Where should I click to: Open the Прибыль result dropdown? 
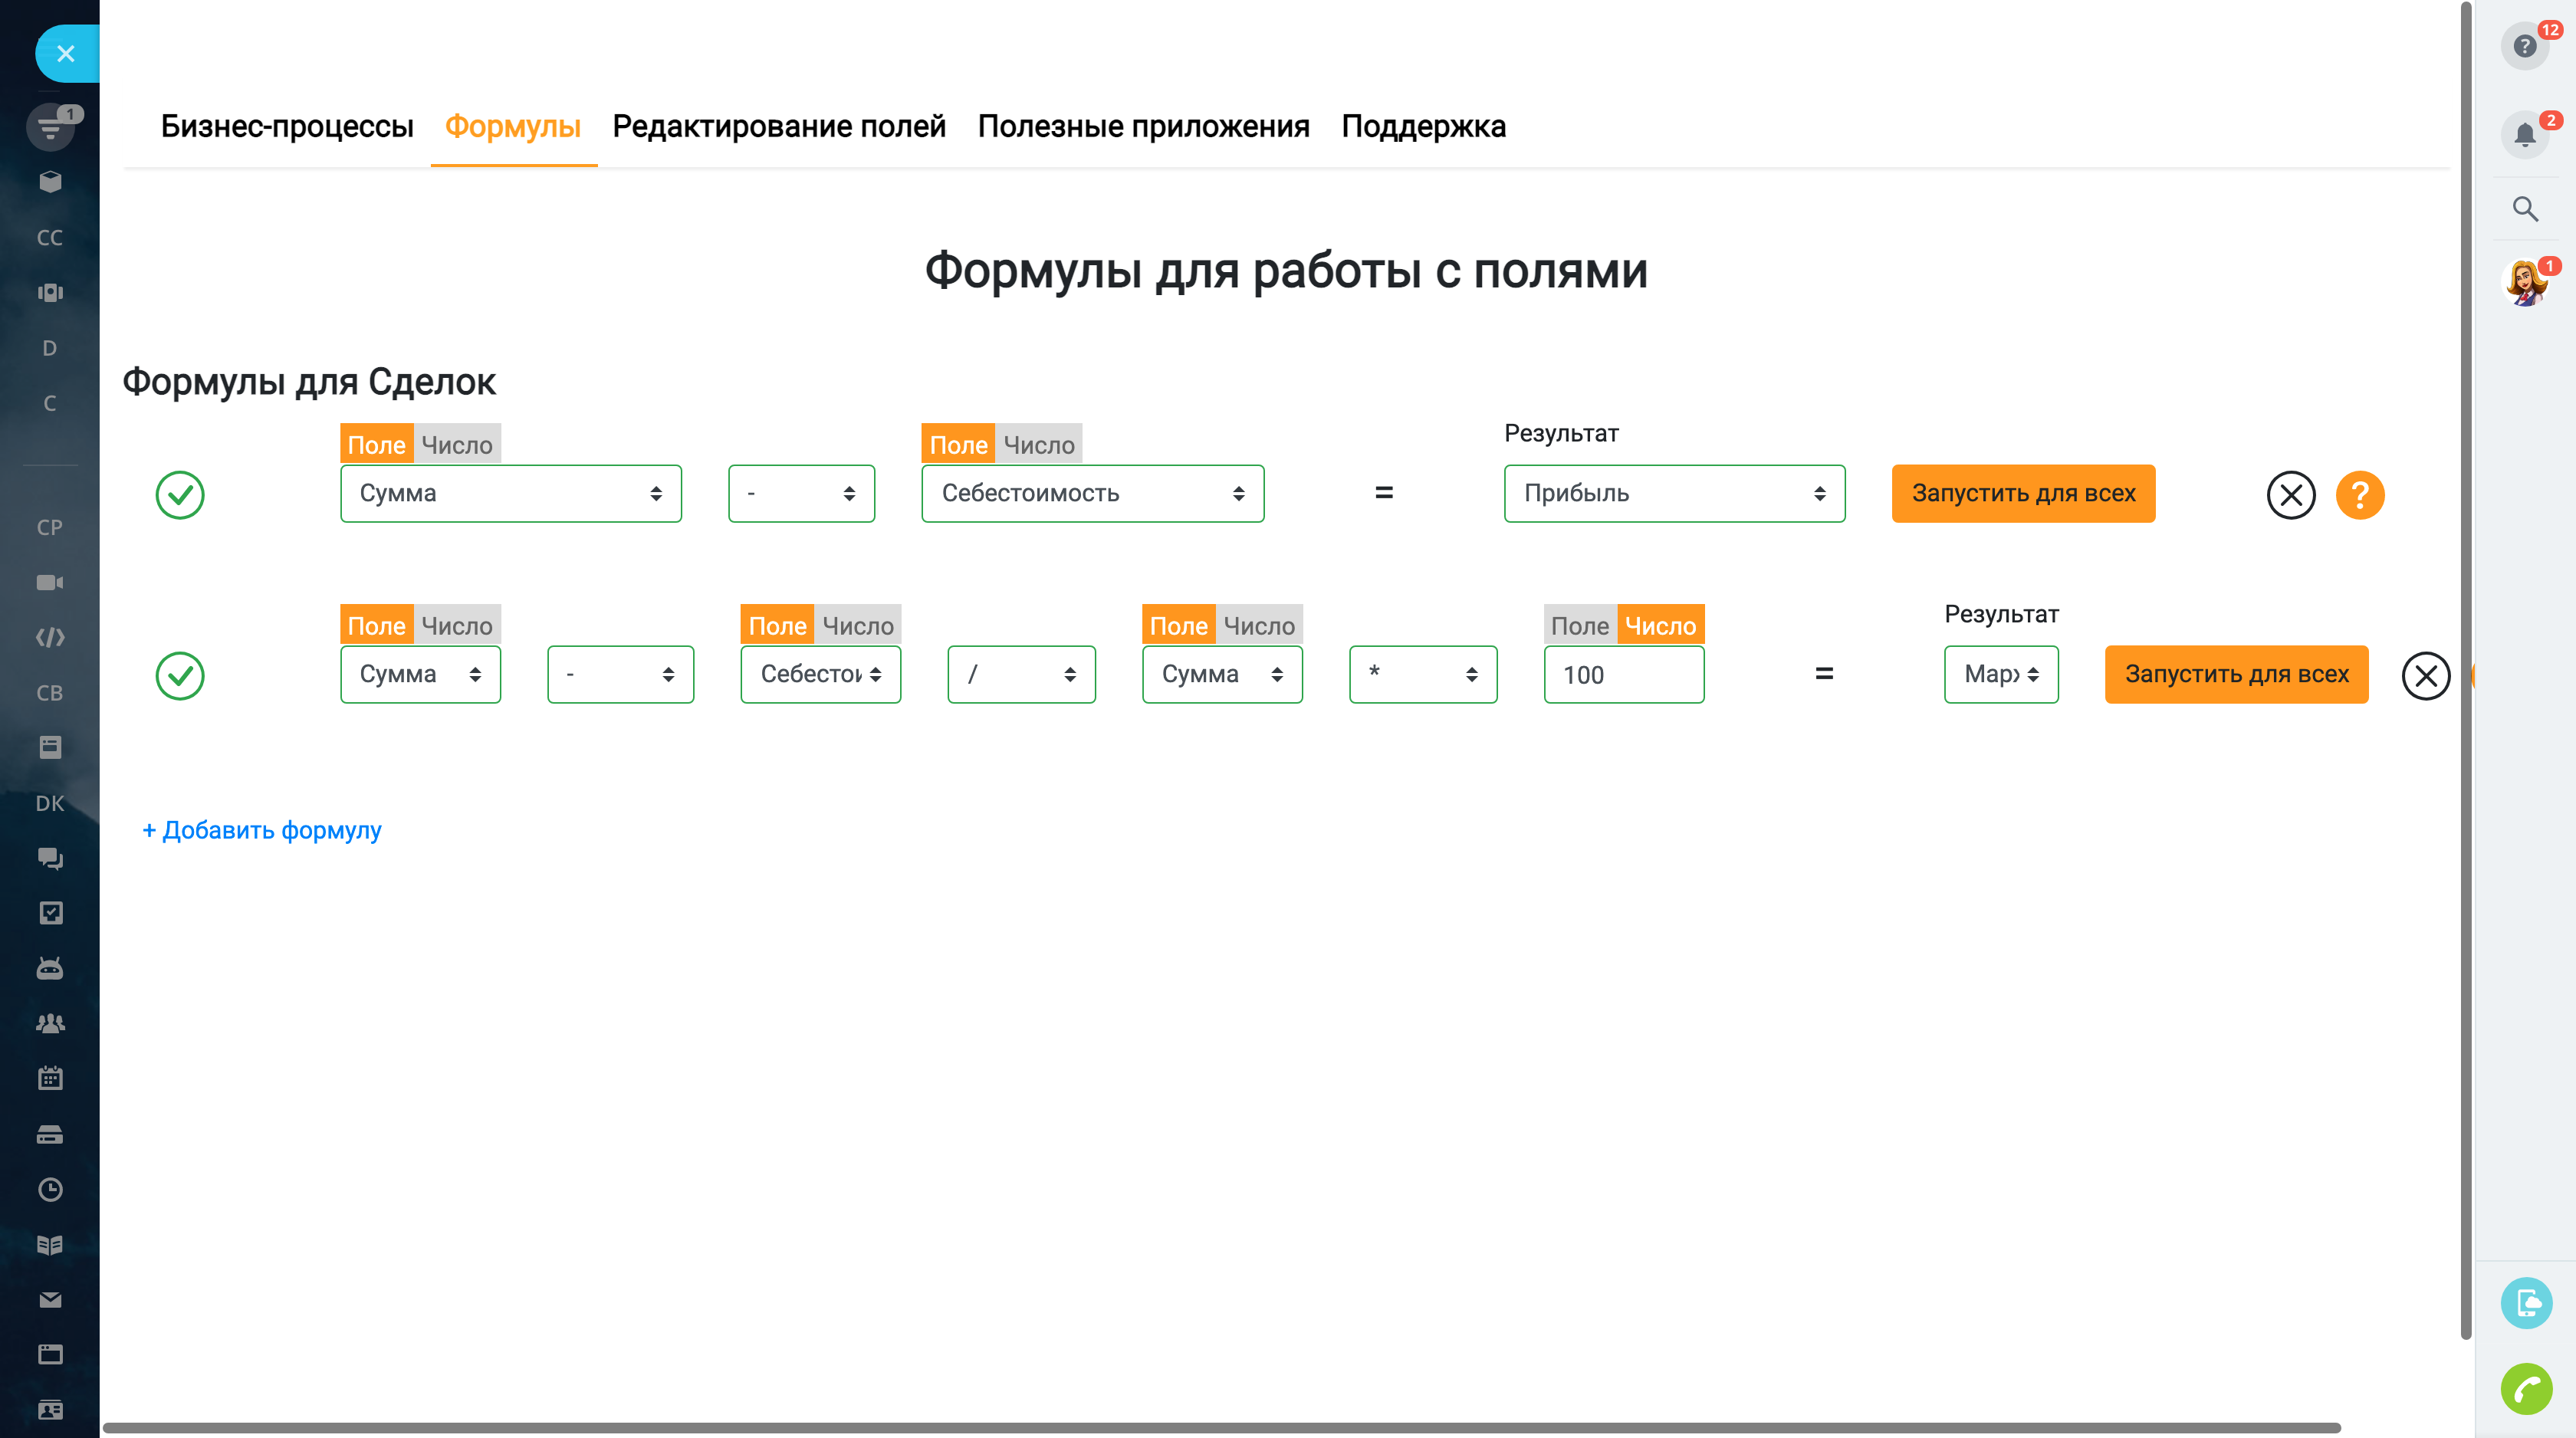point(1673,493)
